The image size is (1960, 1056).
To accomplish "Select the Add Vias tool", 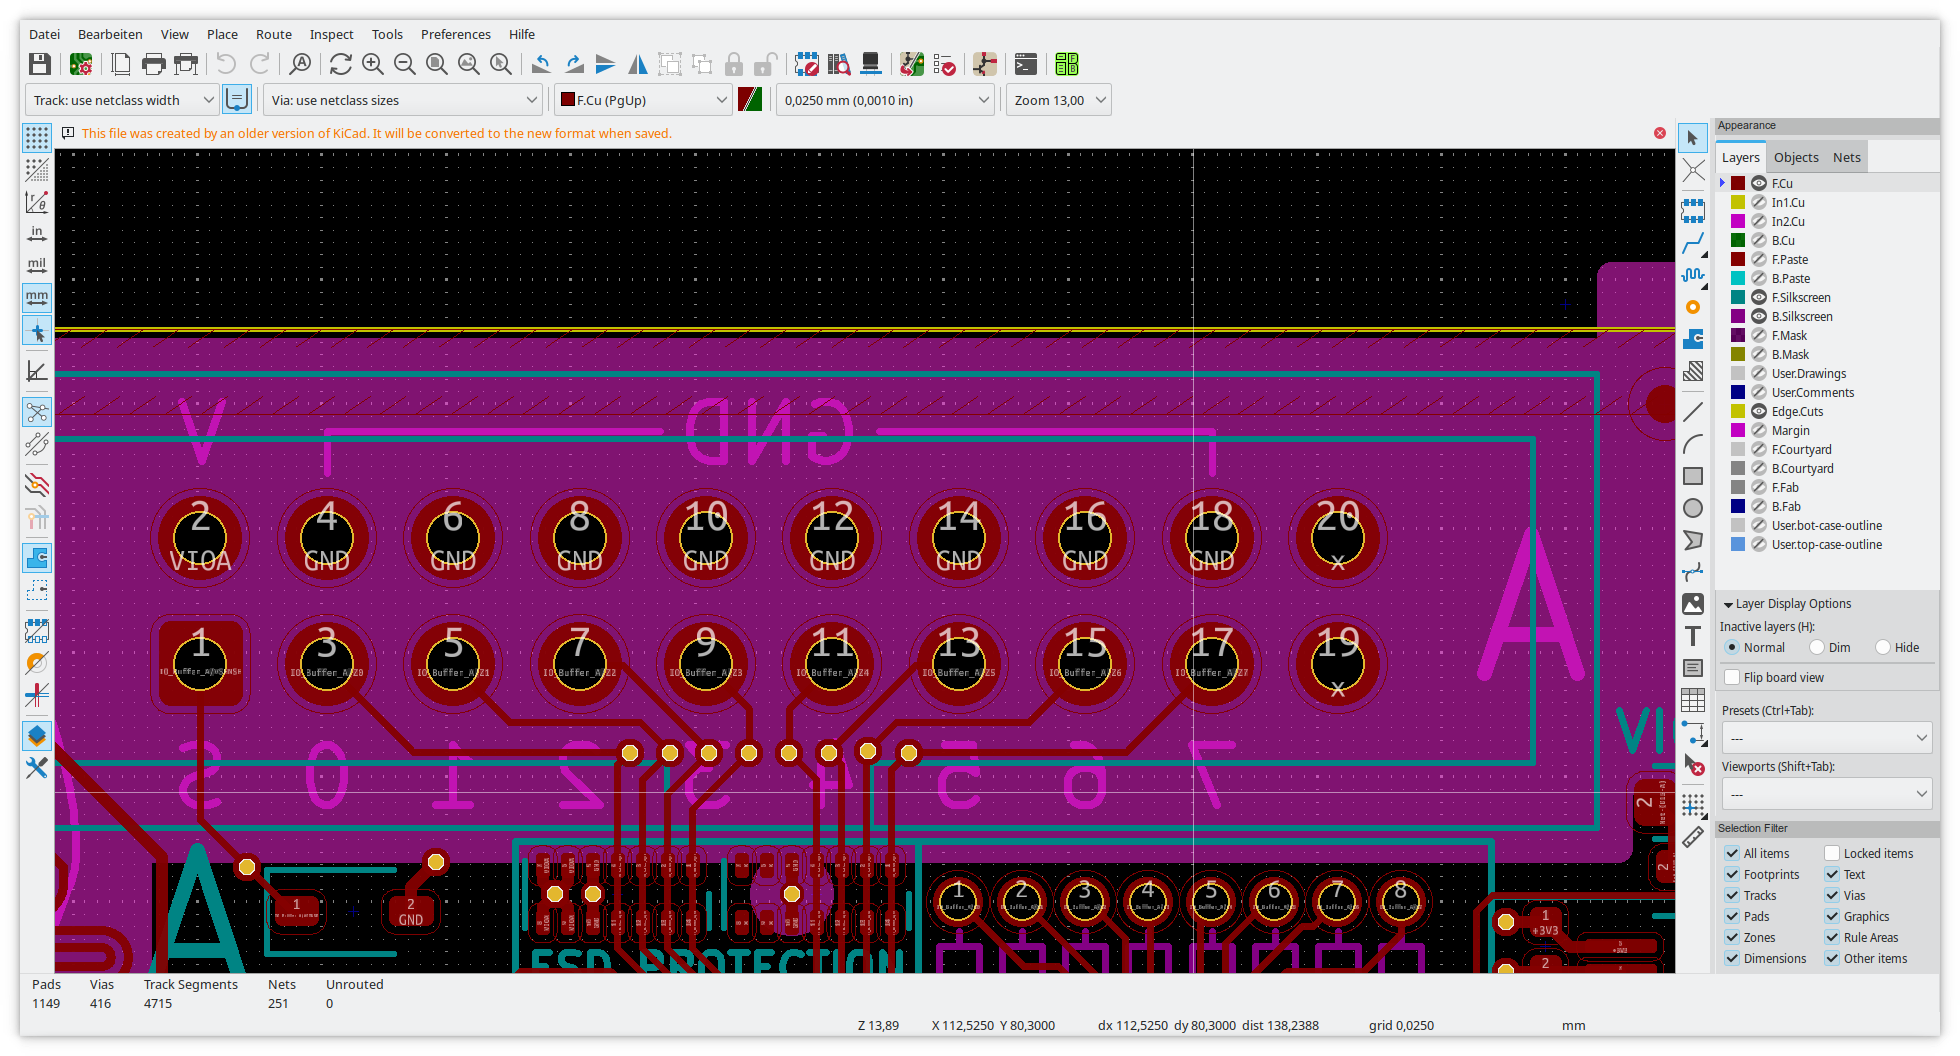I will click(x=1693, y=307).
